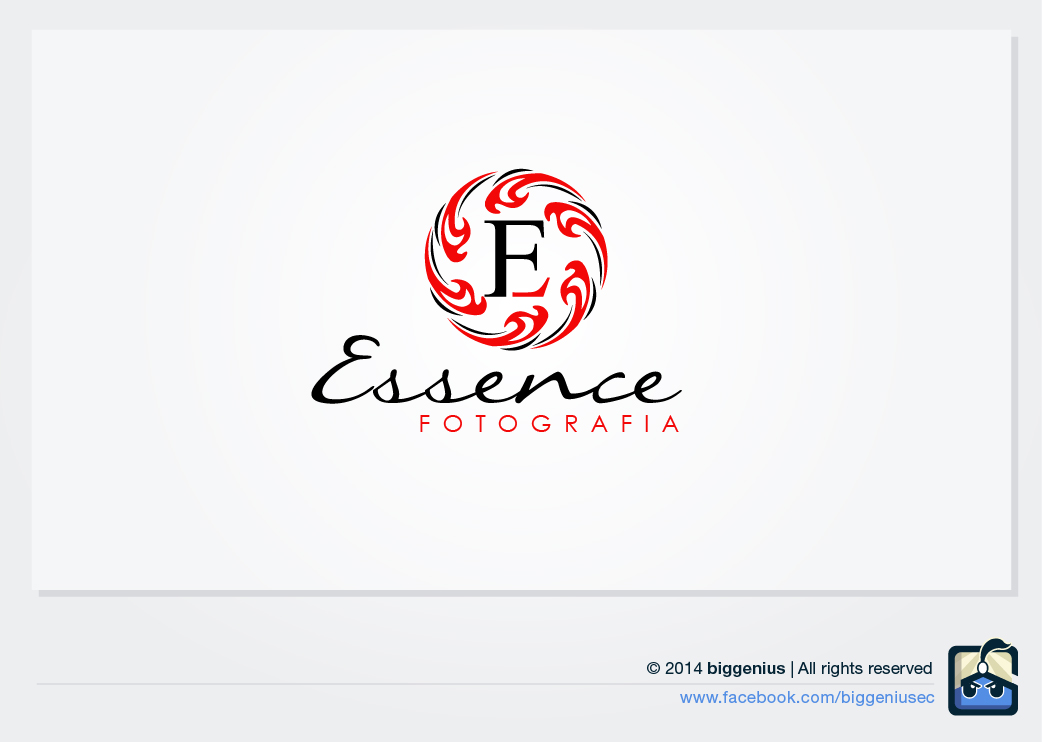Click the bold biggenius name
Viewport: 1042px width, 742px height.
coord(746,668)
